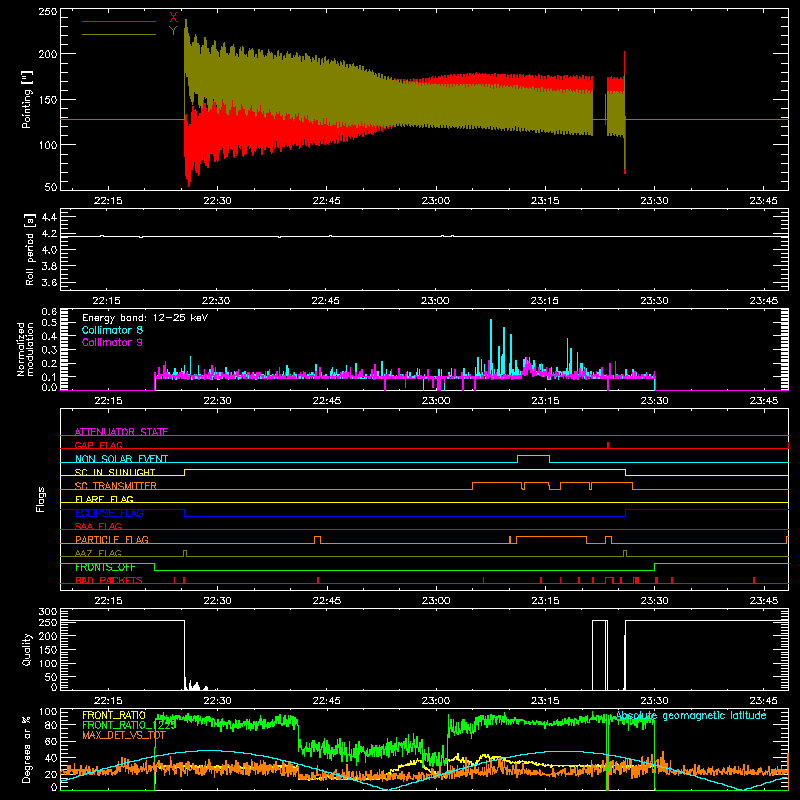Click the green FRONT_RATIO_1225 legend entry
Viewport: 800px width, 800px height.
coord(129,725)
